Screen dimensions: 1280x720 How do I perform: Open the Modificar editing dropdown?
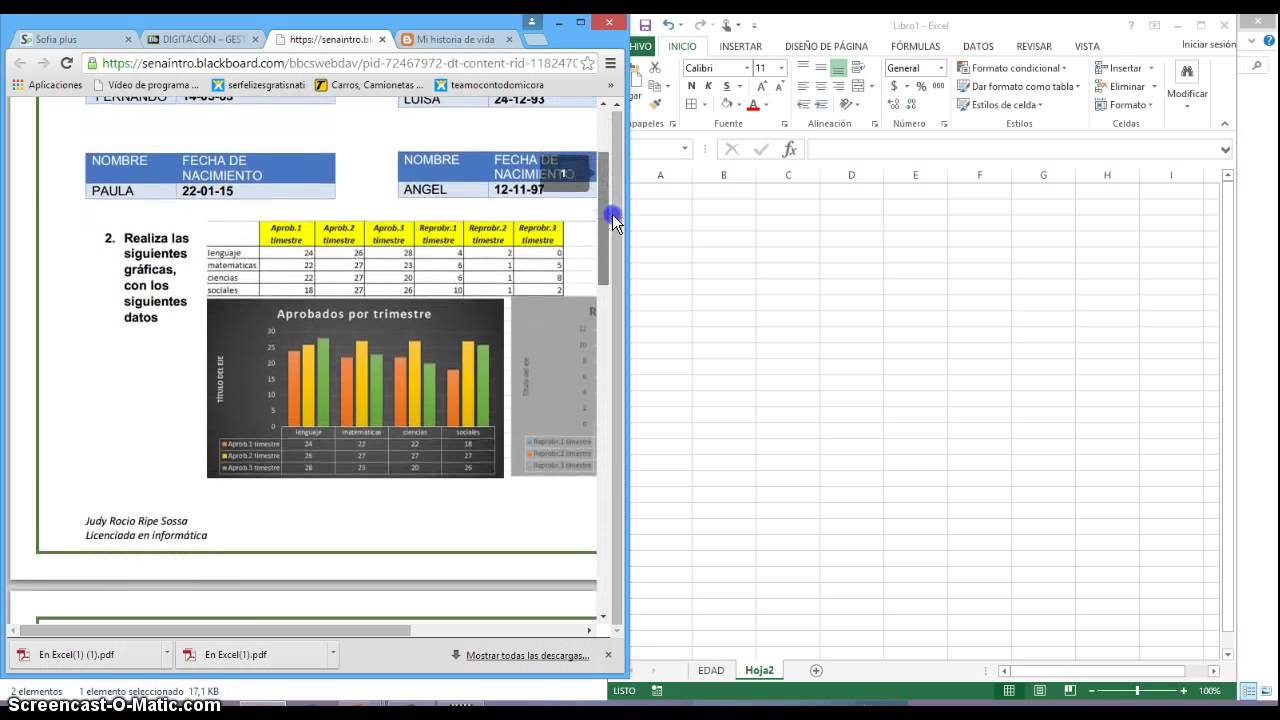[x=1187, y=85]
